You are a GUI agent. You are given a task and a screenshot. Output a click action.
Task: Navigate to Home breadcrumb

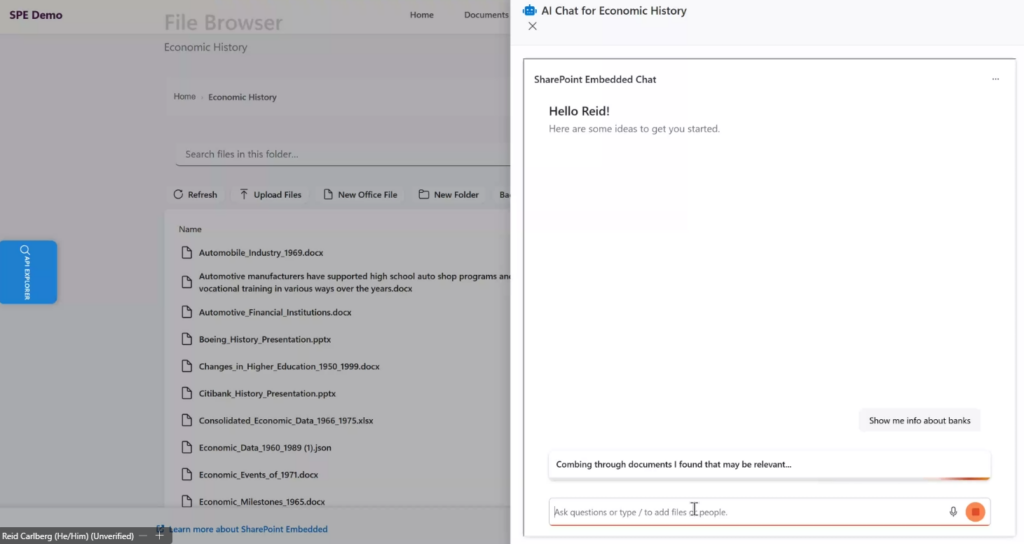click(184, 96)
